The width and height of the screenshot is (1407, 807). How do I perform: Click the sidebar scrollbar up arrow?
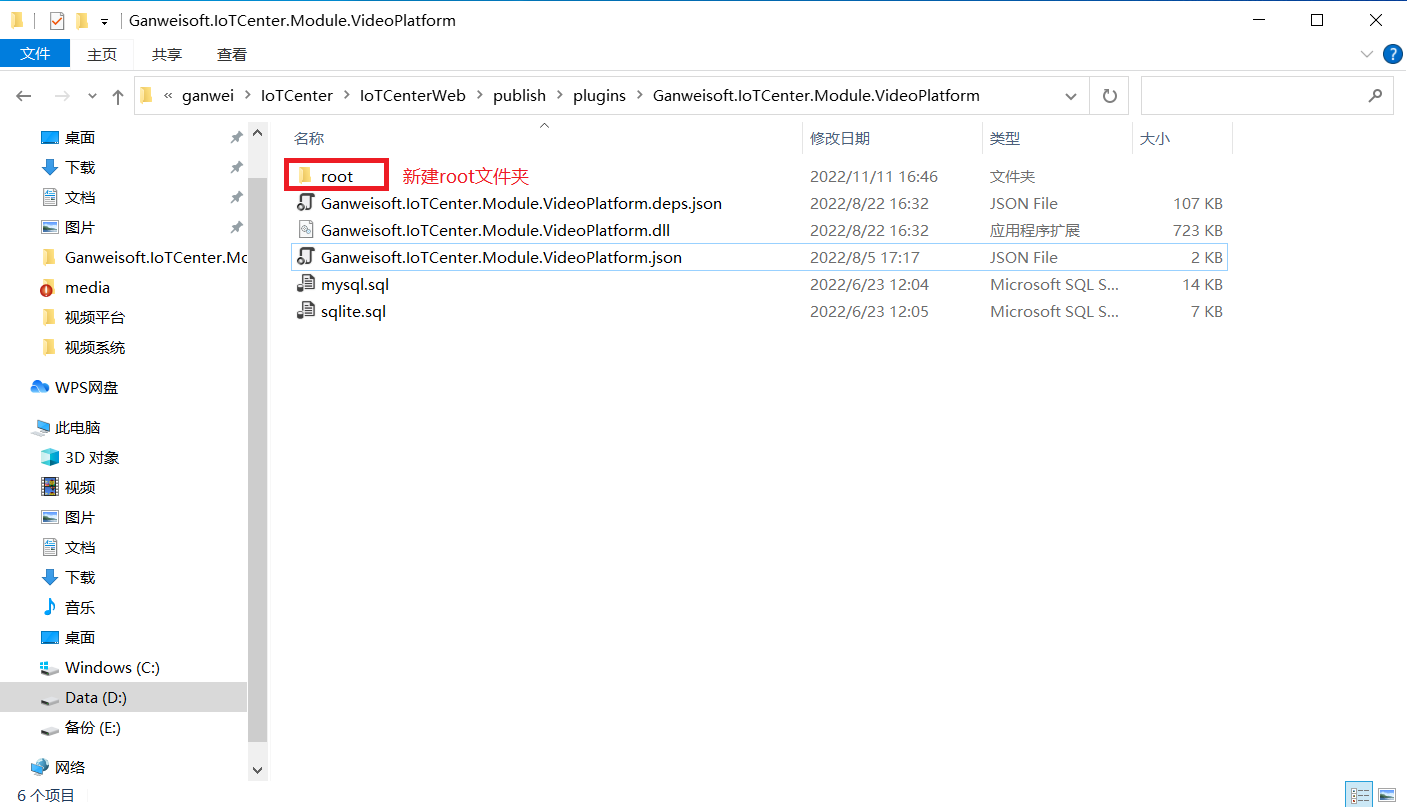(x=258, y=133)
